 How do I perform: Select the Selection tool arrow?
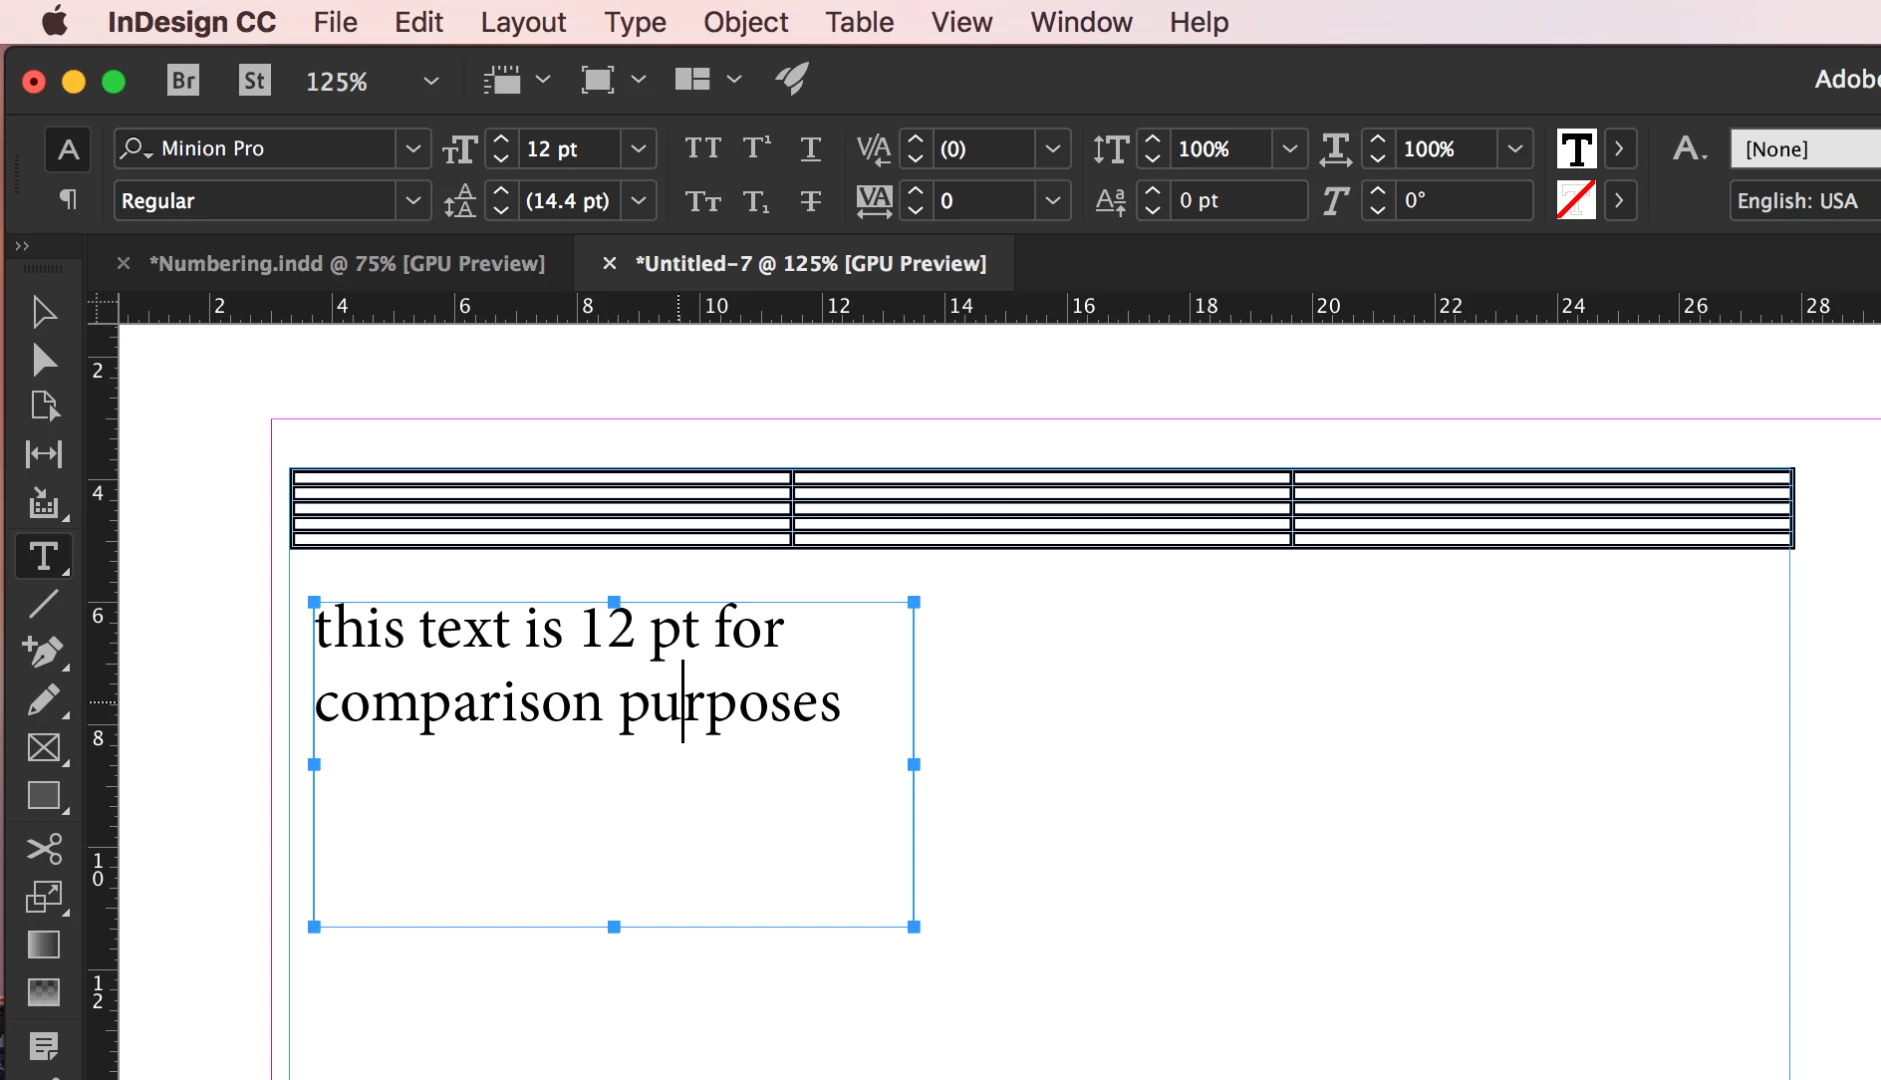point(44,312)
